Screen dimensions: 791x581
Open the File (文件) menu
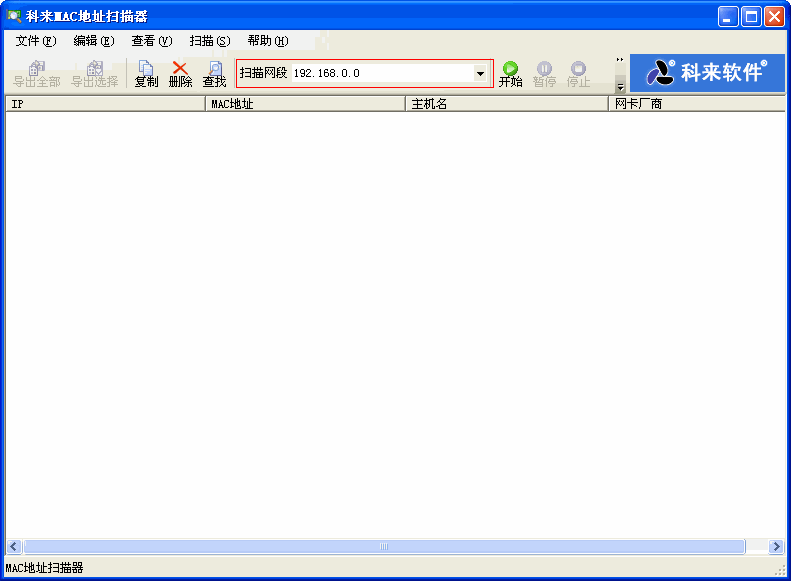coord(36,41)
